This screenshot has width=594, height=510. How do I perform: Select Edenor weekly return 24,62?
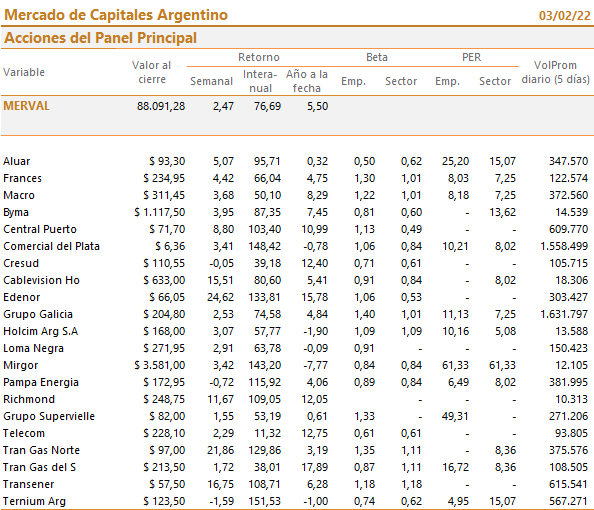point(220,297)
